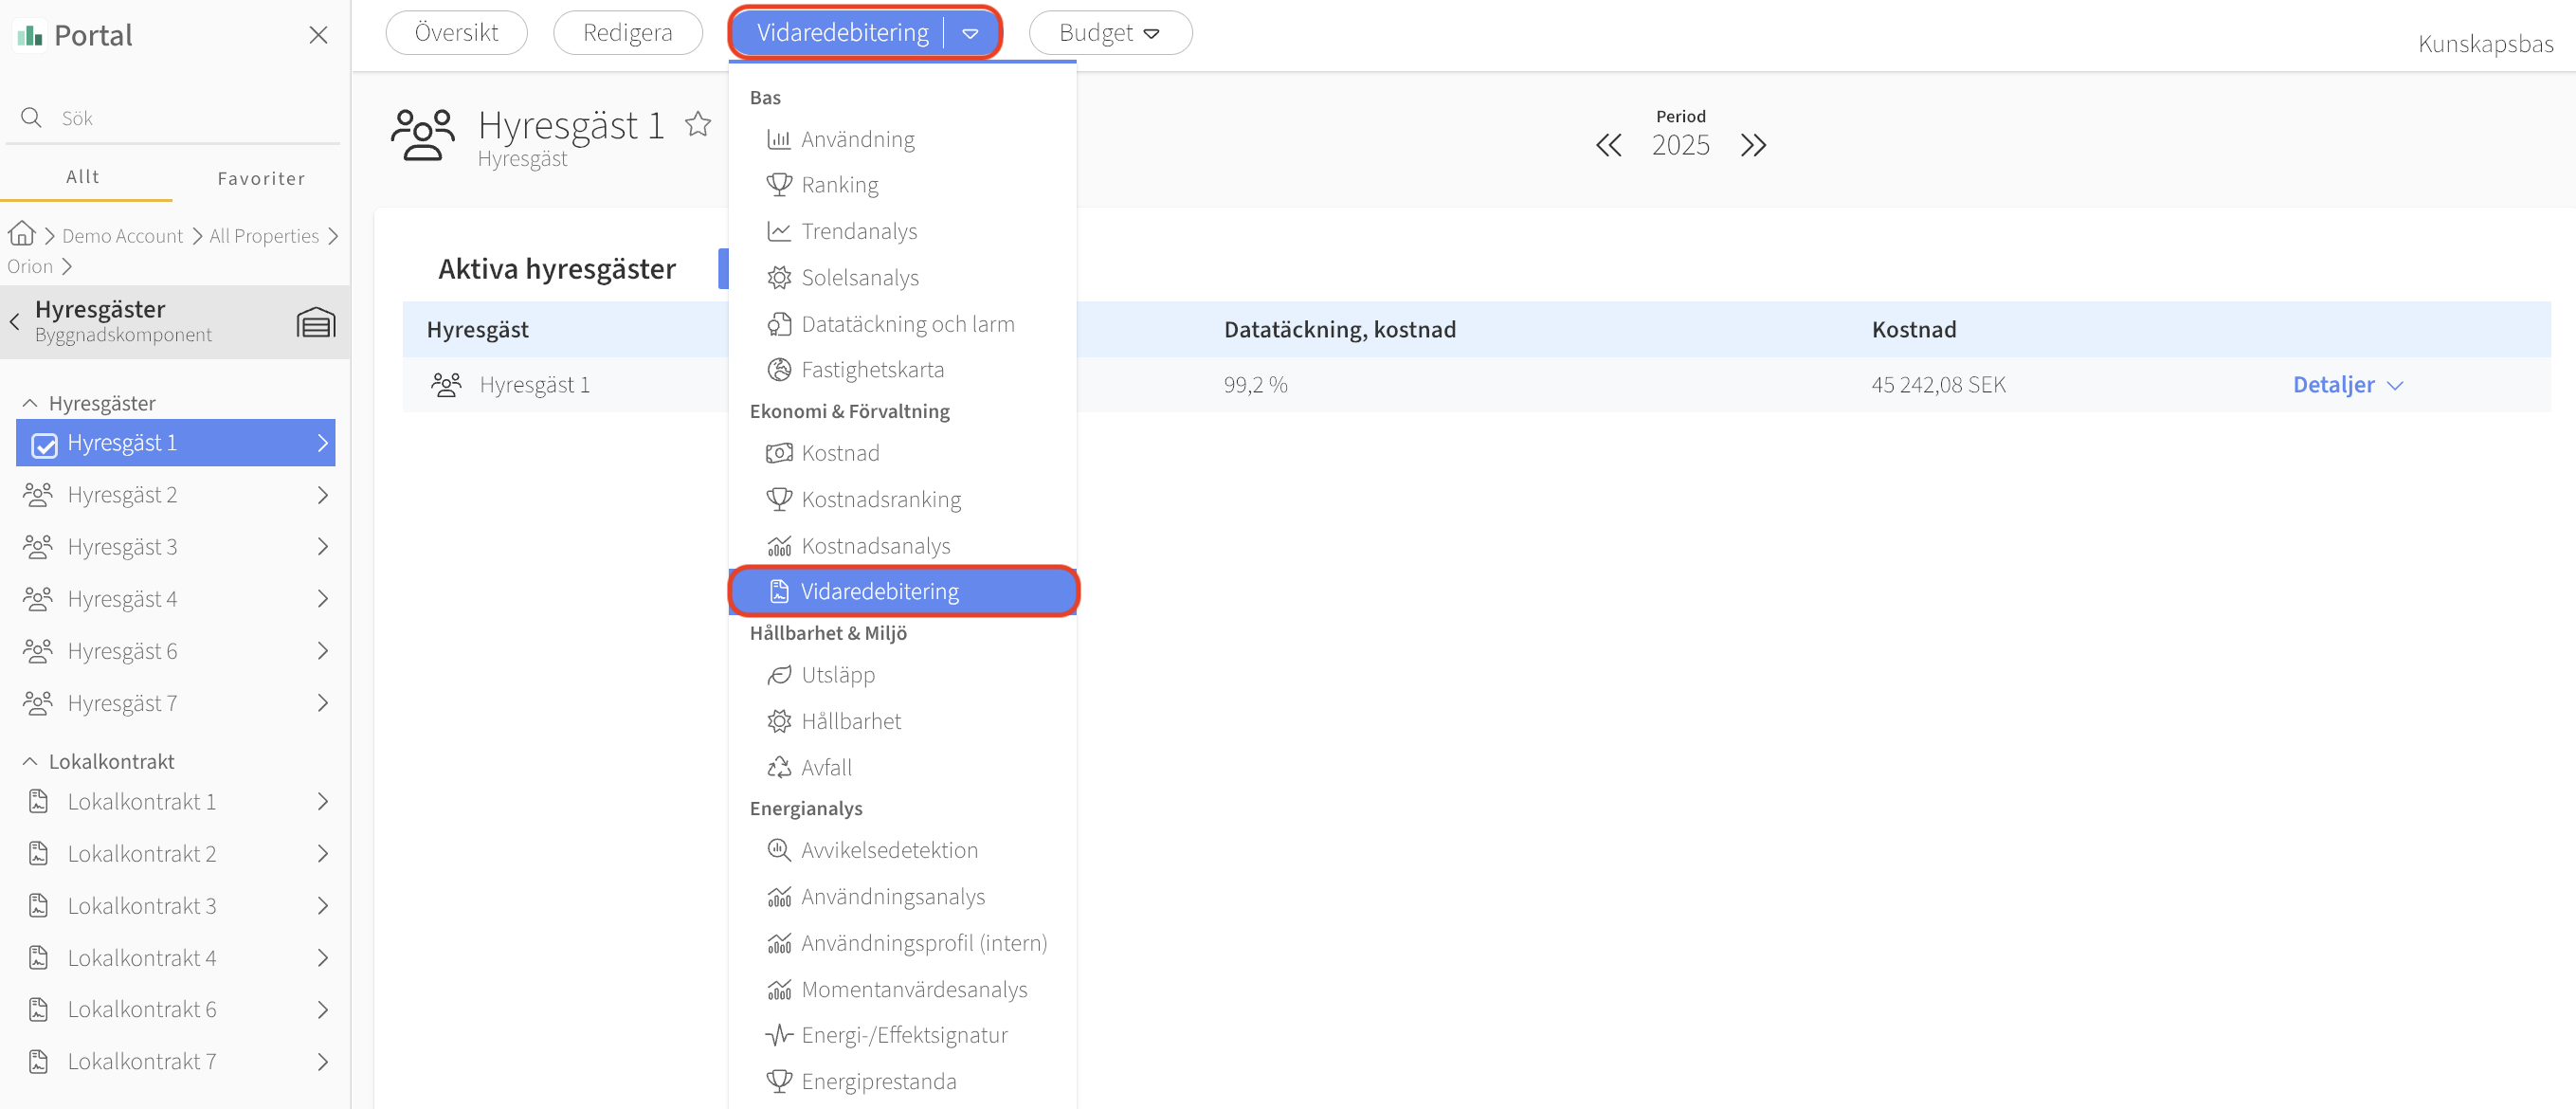Open Kostnad money menu item
2576x1109 pixels.
coord(902,453)
